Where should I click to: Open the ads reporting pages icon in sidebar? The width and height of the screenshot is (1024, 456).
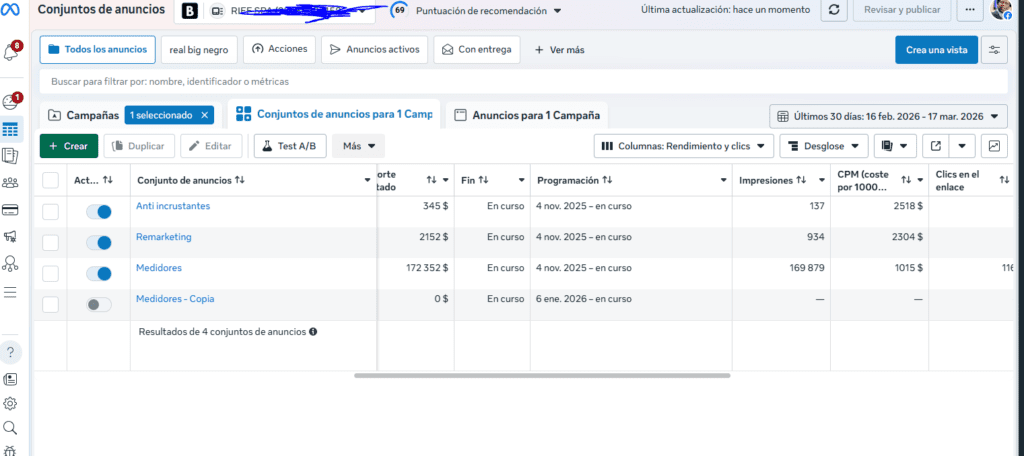[x=10, y=155]
